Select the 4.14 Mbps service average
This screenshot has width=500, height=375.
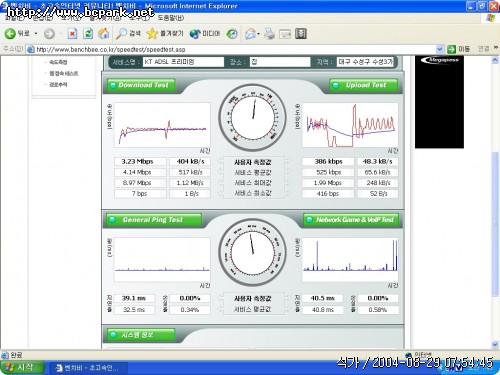point(140,172)
